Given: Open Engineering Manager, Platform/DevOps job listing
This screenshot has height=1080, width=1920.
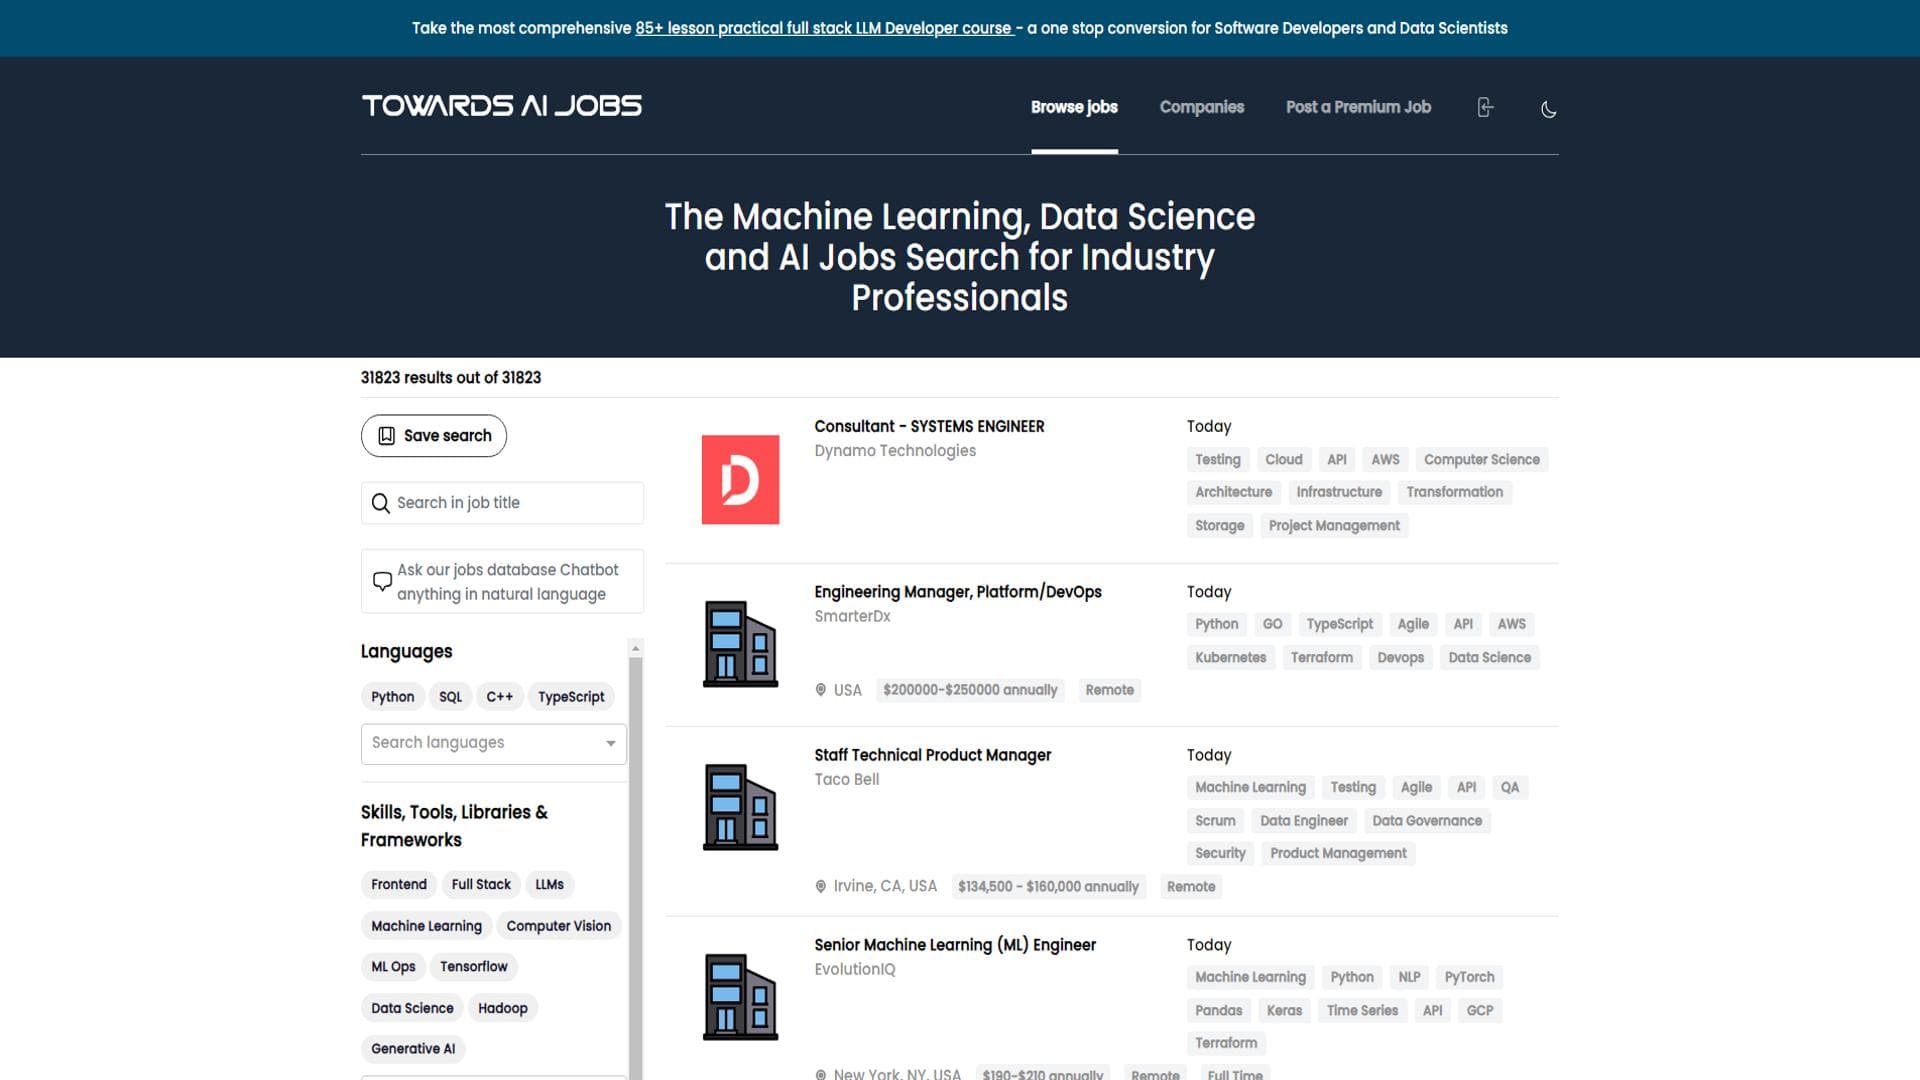Looking at the screenshot, I should (x=957, y=592).
